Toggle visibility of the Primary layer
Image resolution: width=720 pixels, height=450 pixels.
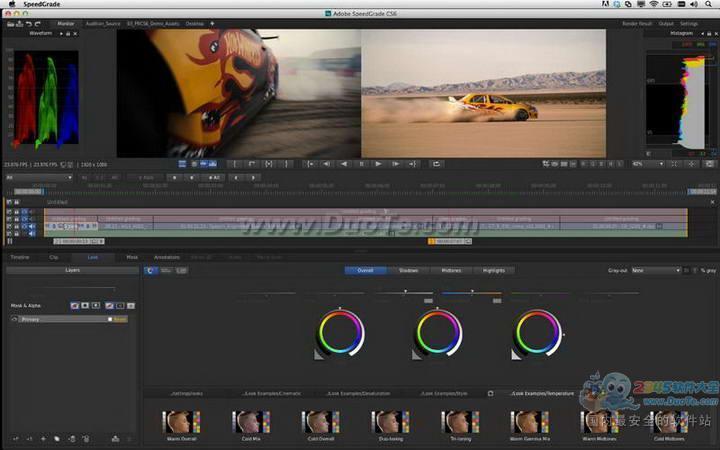pos(14,319)
